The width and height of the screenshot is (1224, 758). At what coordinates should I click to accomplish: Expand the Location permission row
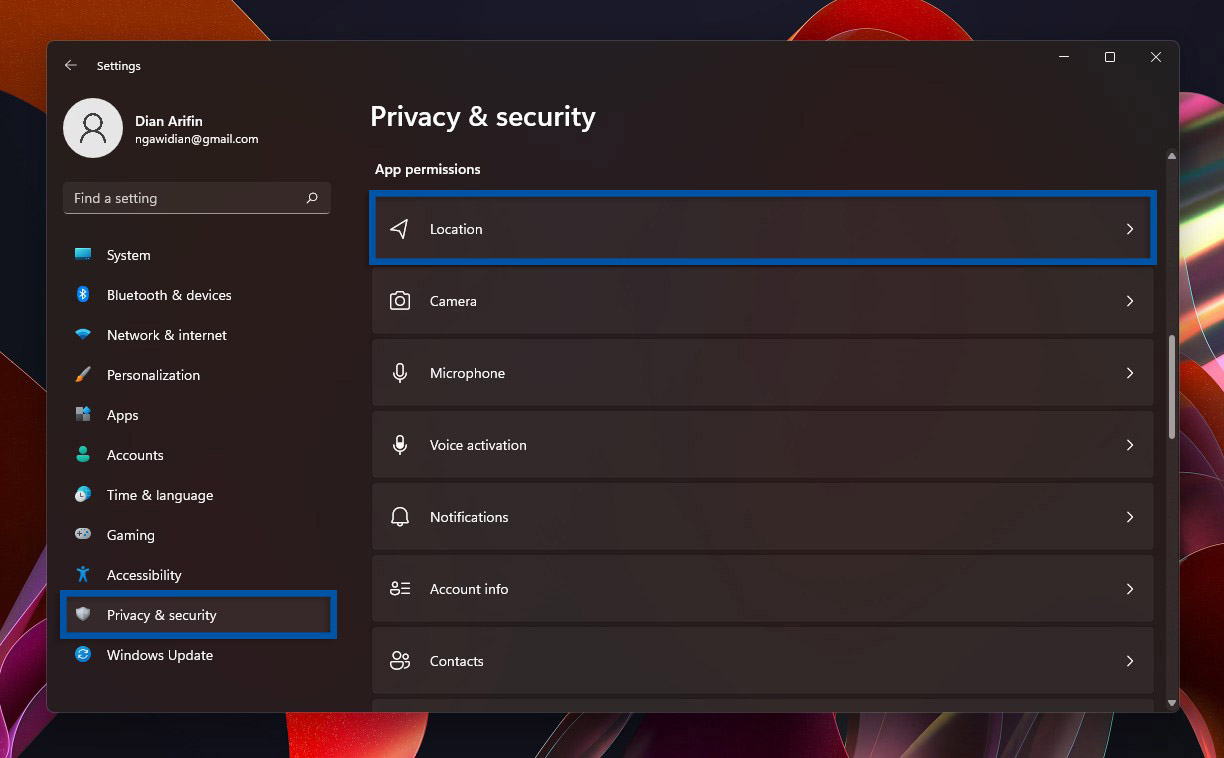(x=763, y=228)
